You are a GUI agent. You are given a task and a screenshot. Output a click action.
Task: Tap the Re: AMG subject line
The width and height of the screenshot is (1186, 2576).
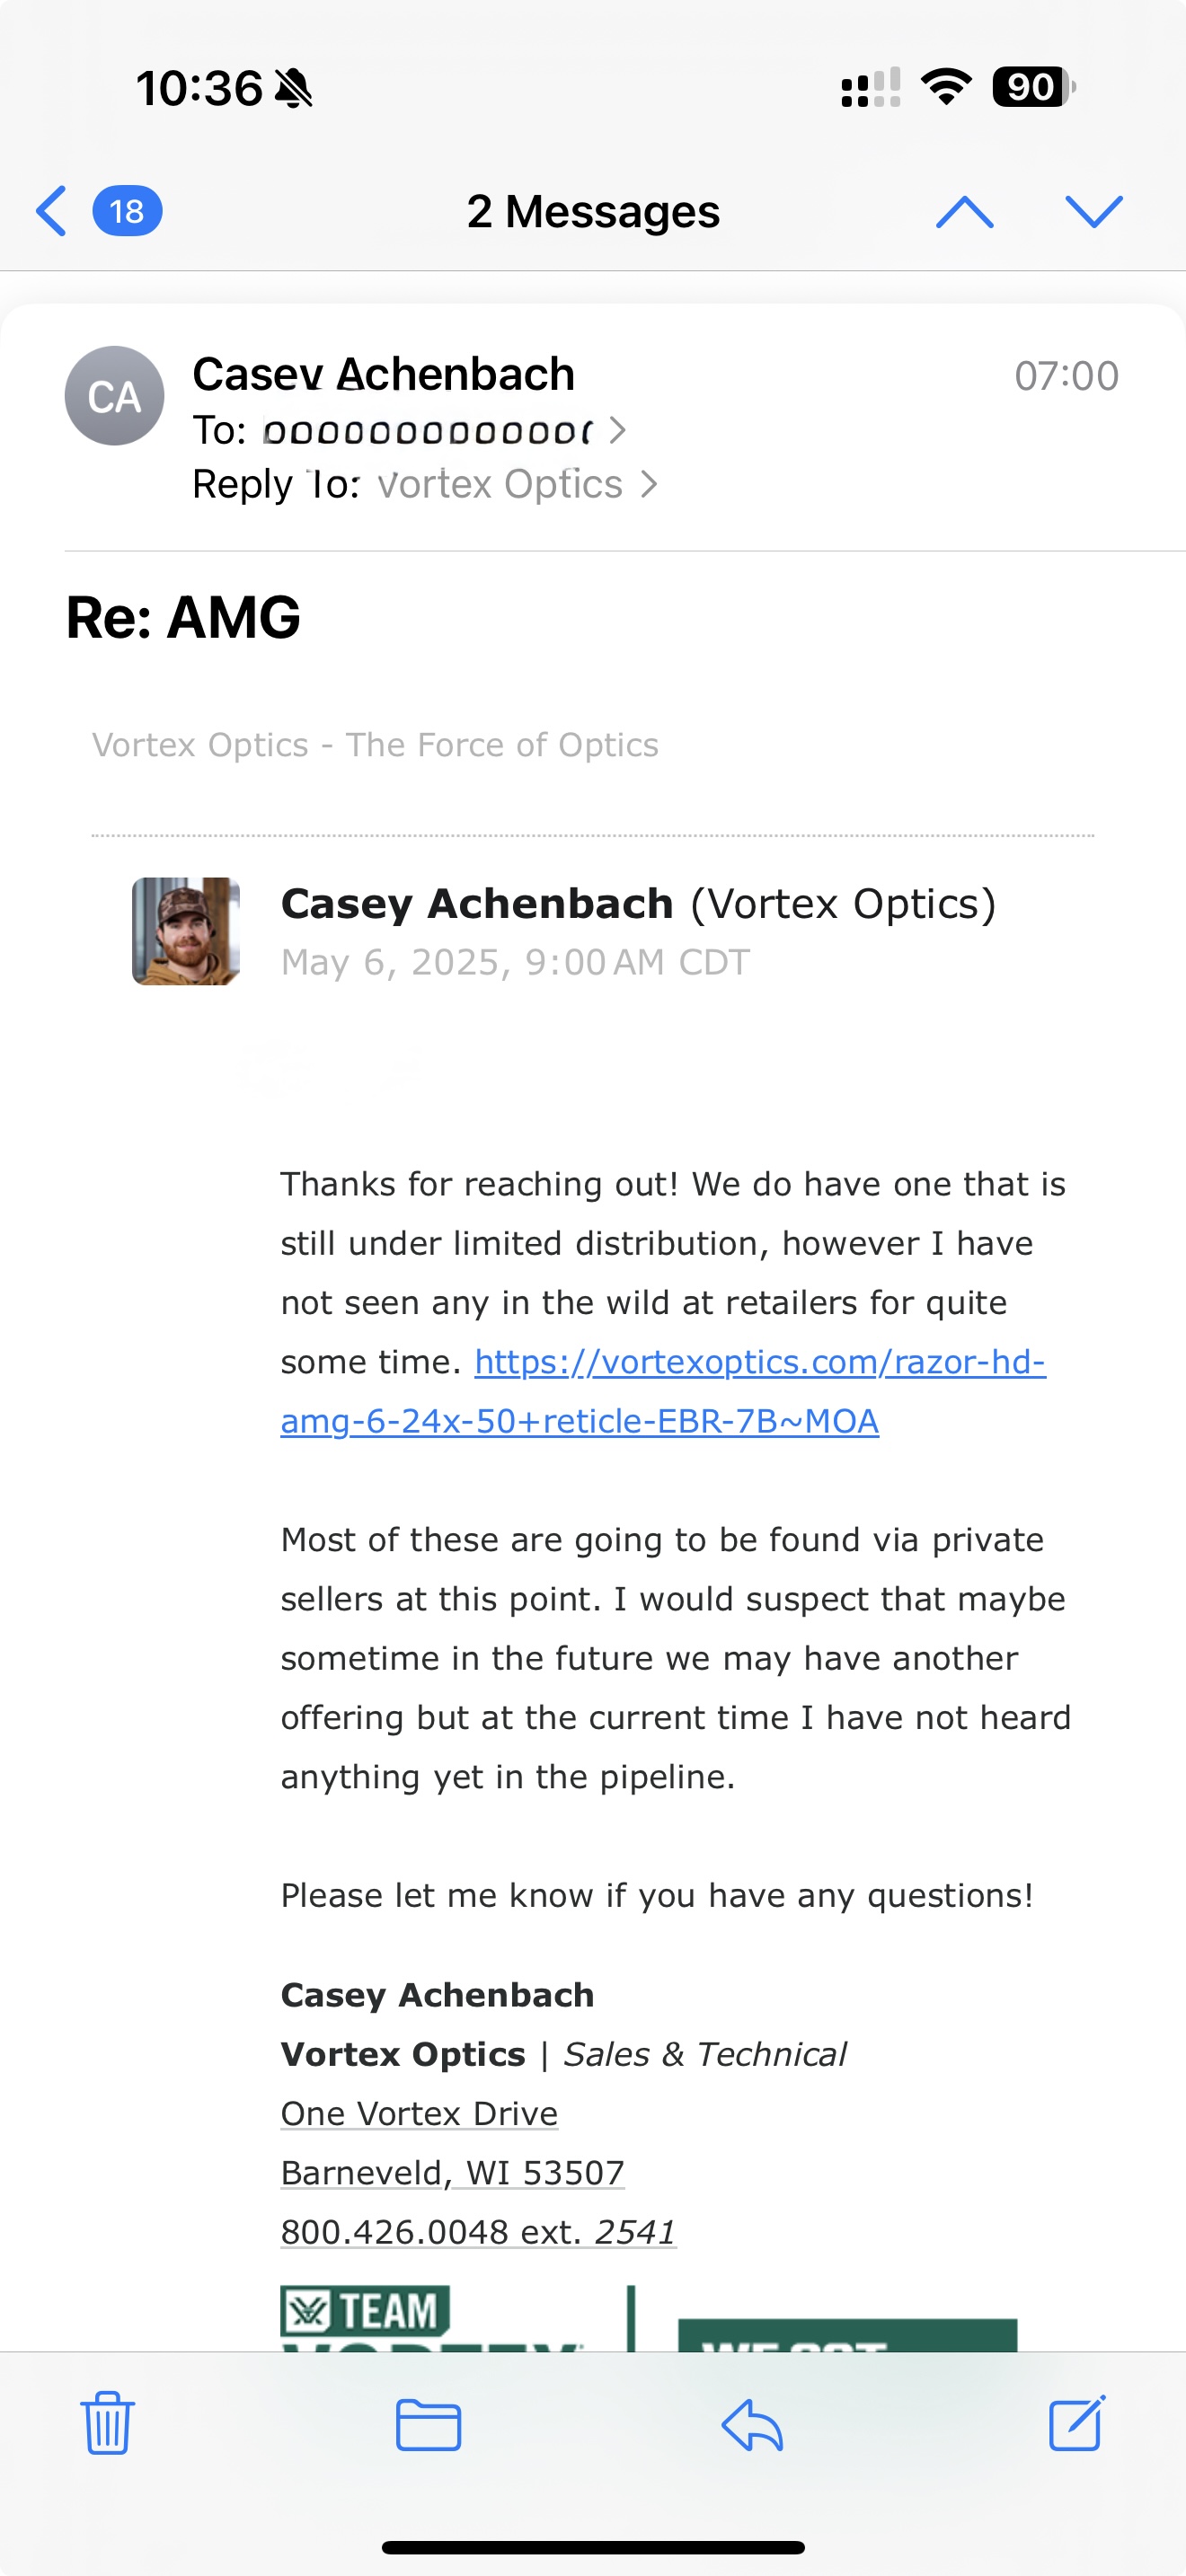183,617
